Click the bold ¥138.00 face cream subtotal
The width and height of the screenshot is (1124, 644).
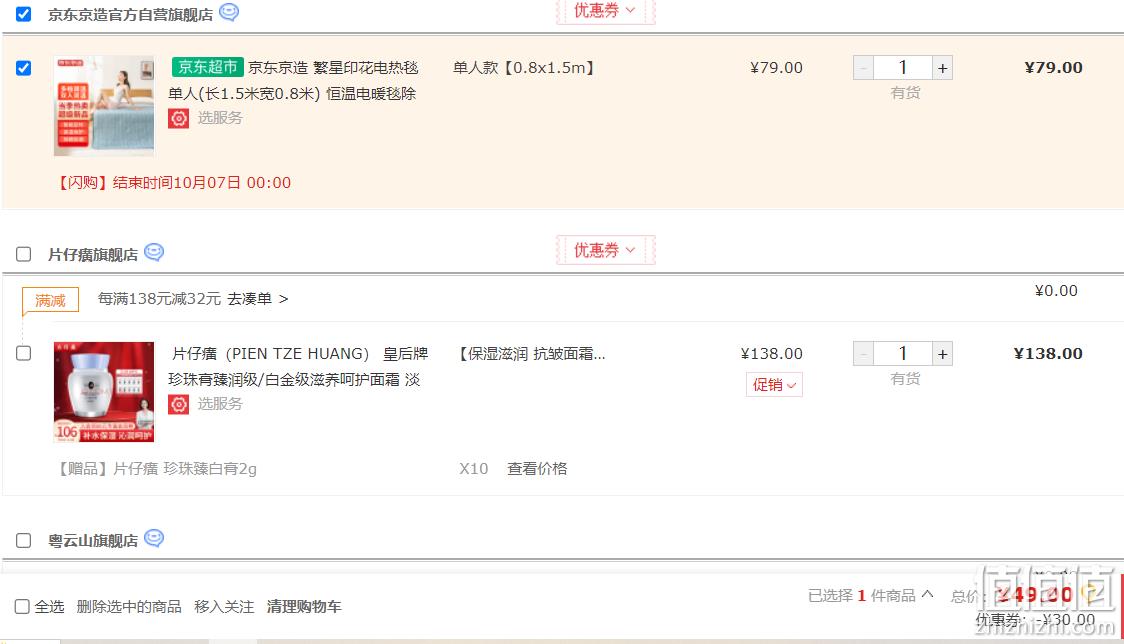click(1048, 354)
